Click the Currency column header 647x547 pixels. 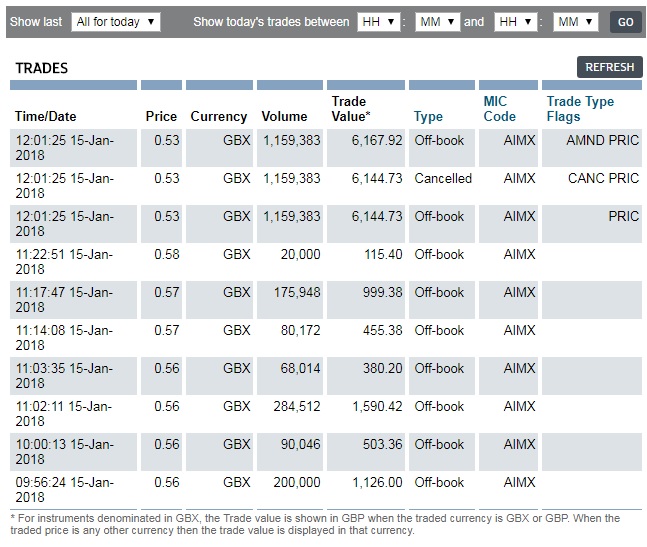click(x=218, y=116)
